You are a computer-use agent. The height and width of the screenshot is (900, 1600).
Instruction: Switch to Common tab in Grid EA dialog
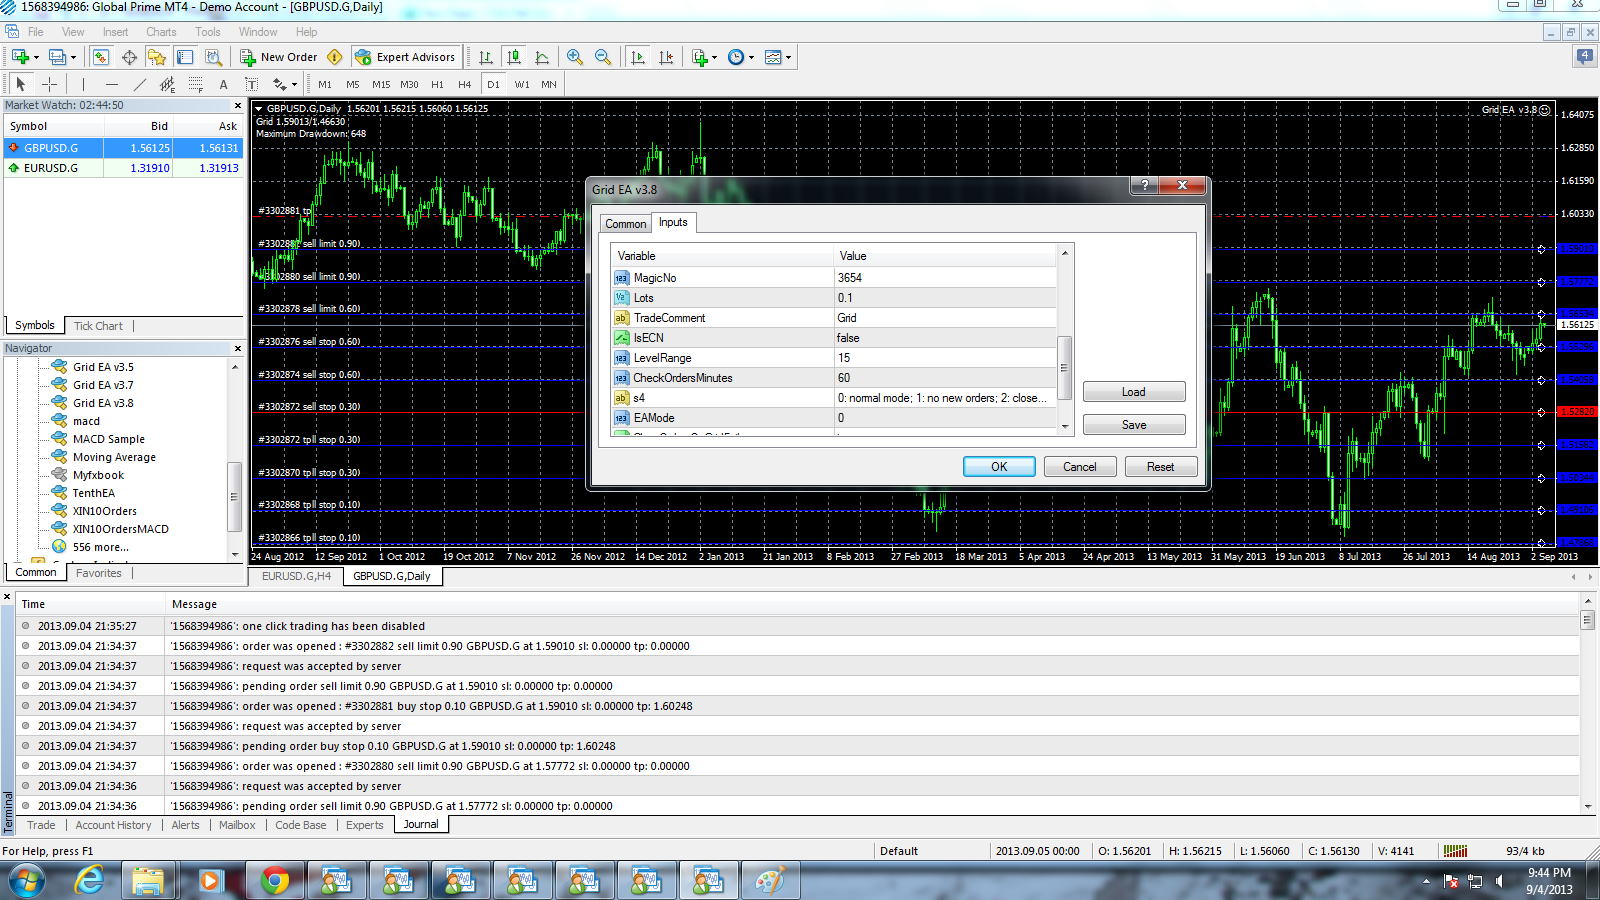point(626,224)
